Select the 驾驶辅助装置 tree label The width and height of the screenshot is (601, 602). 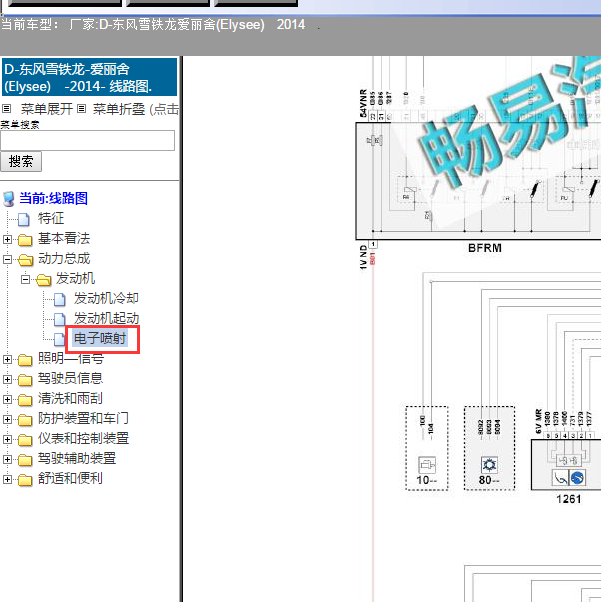coord(77,458)
